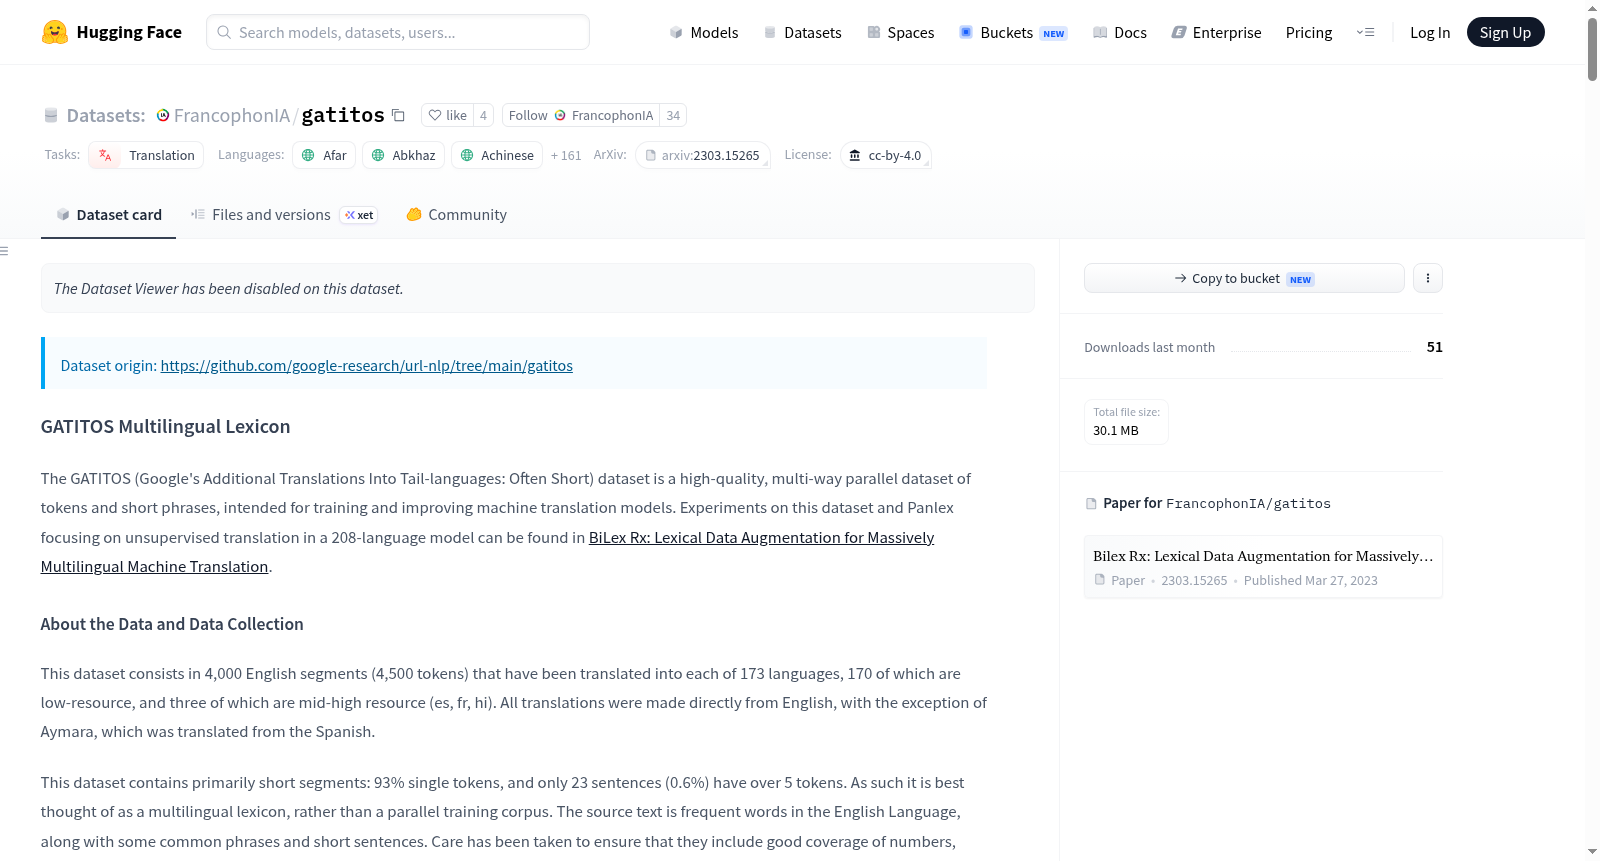Copy the dataset name with the copy icon
Screen dimensions: 1600x861
398,115
